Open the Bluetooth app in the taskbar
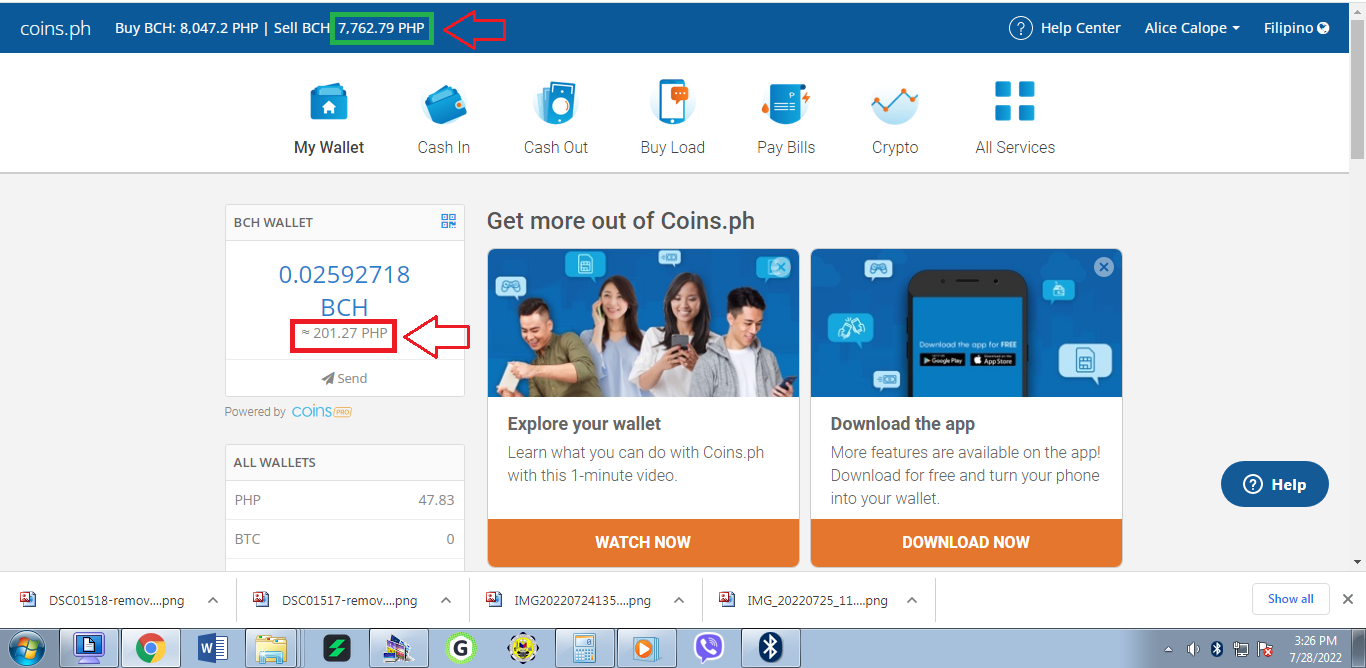 coord(769,648)
